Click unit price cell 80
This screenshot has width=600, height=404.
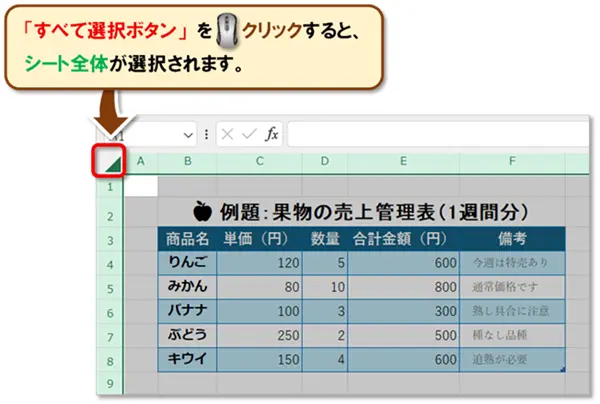coord(259,287)
